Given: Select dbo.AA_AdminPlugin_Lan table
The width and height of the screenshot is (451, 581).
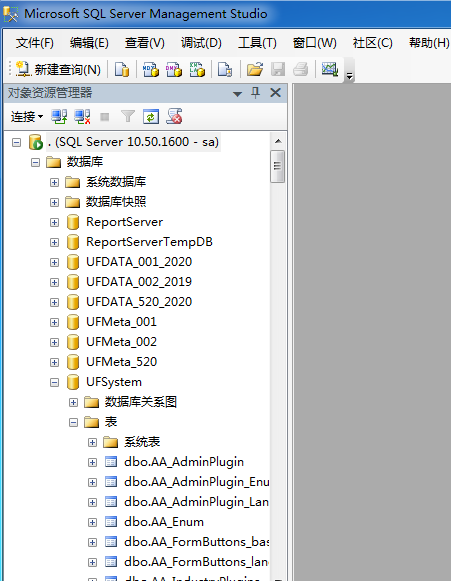Looking at the screenshot, I should (x=196, y=502).
